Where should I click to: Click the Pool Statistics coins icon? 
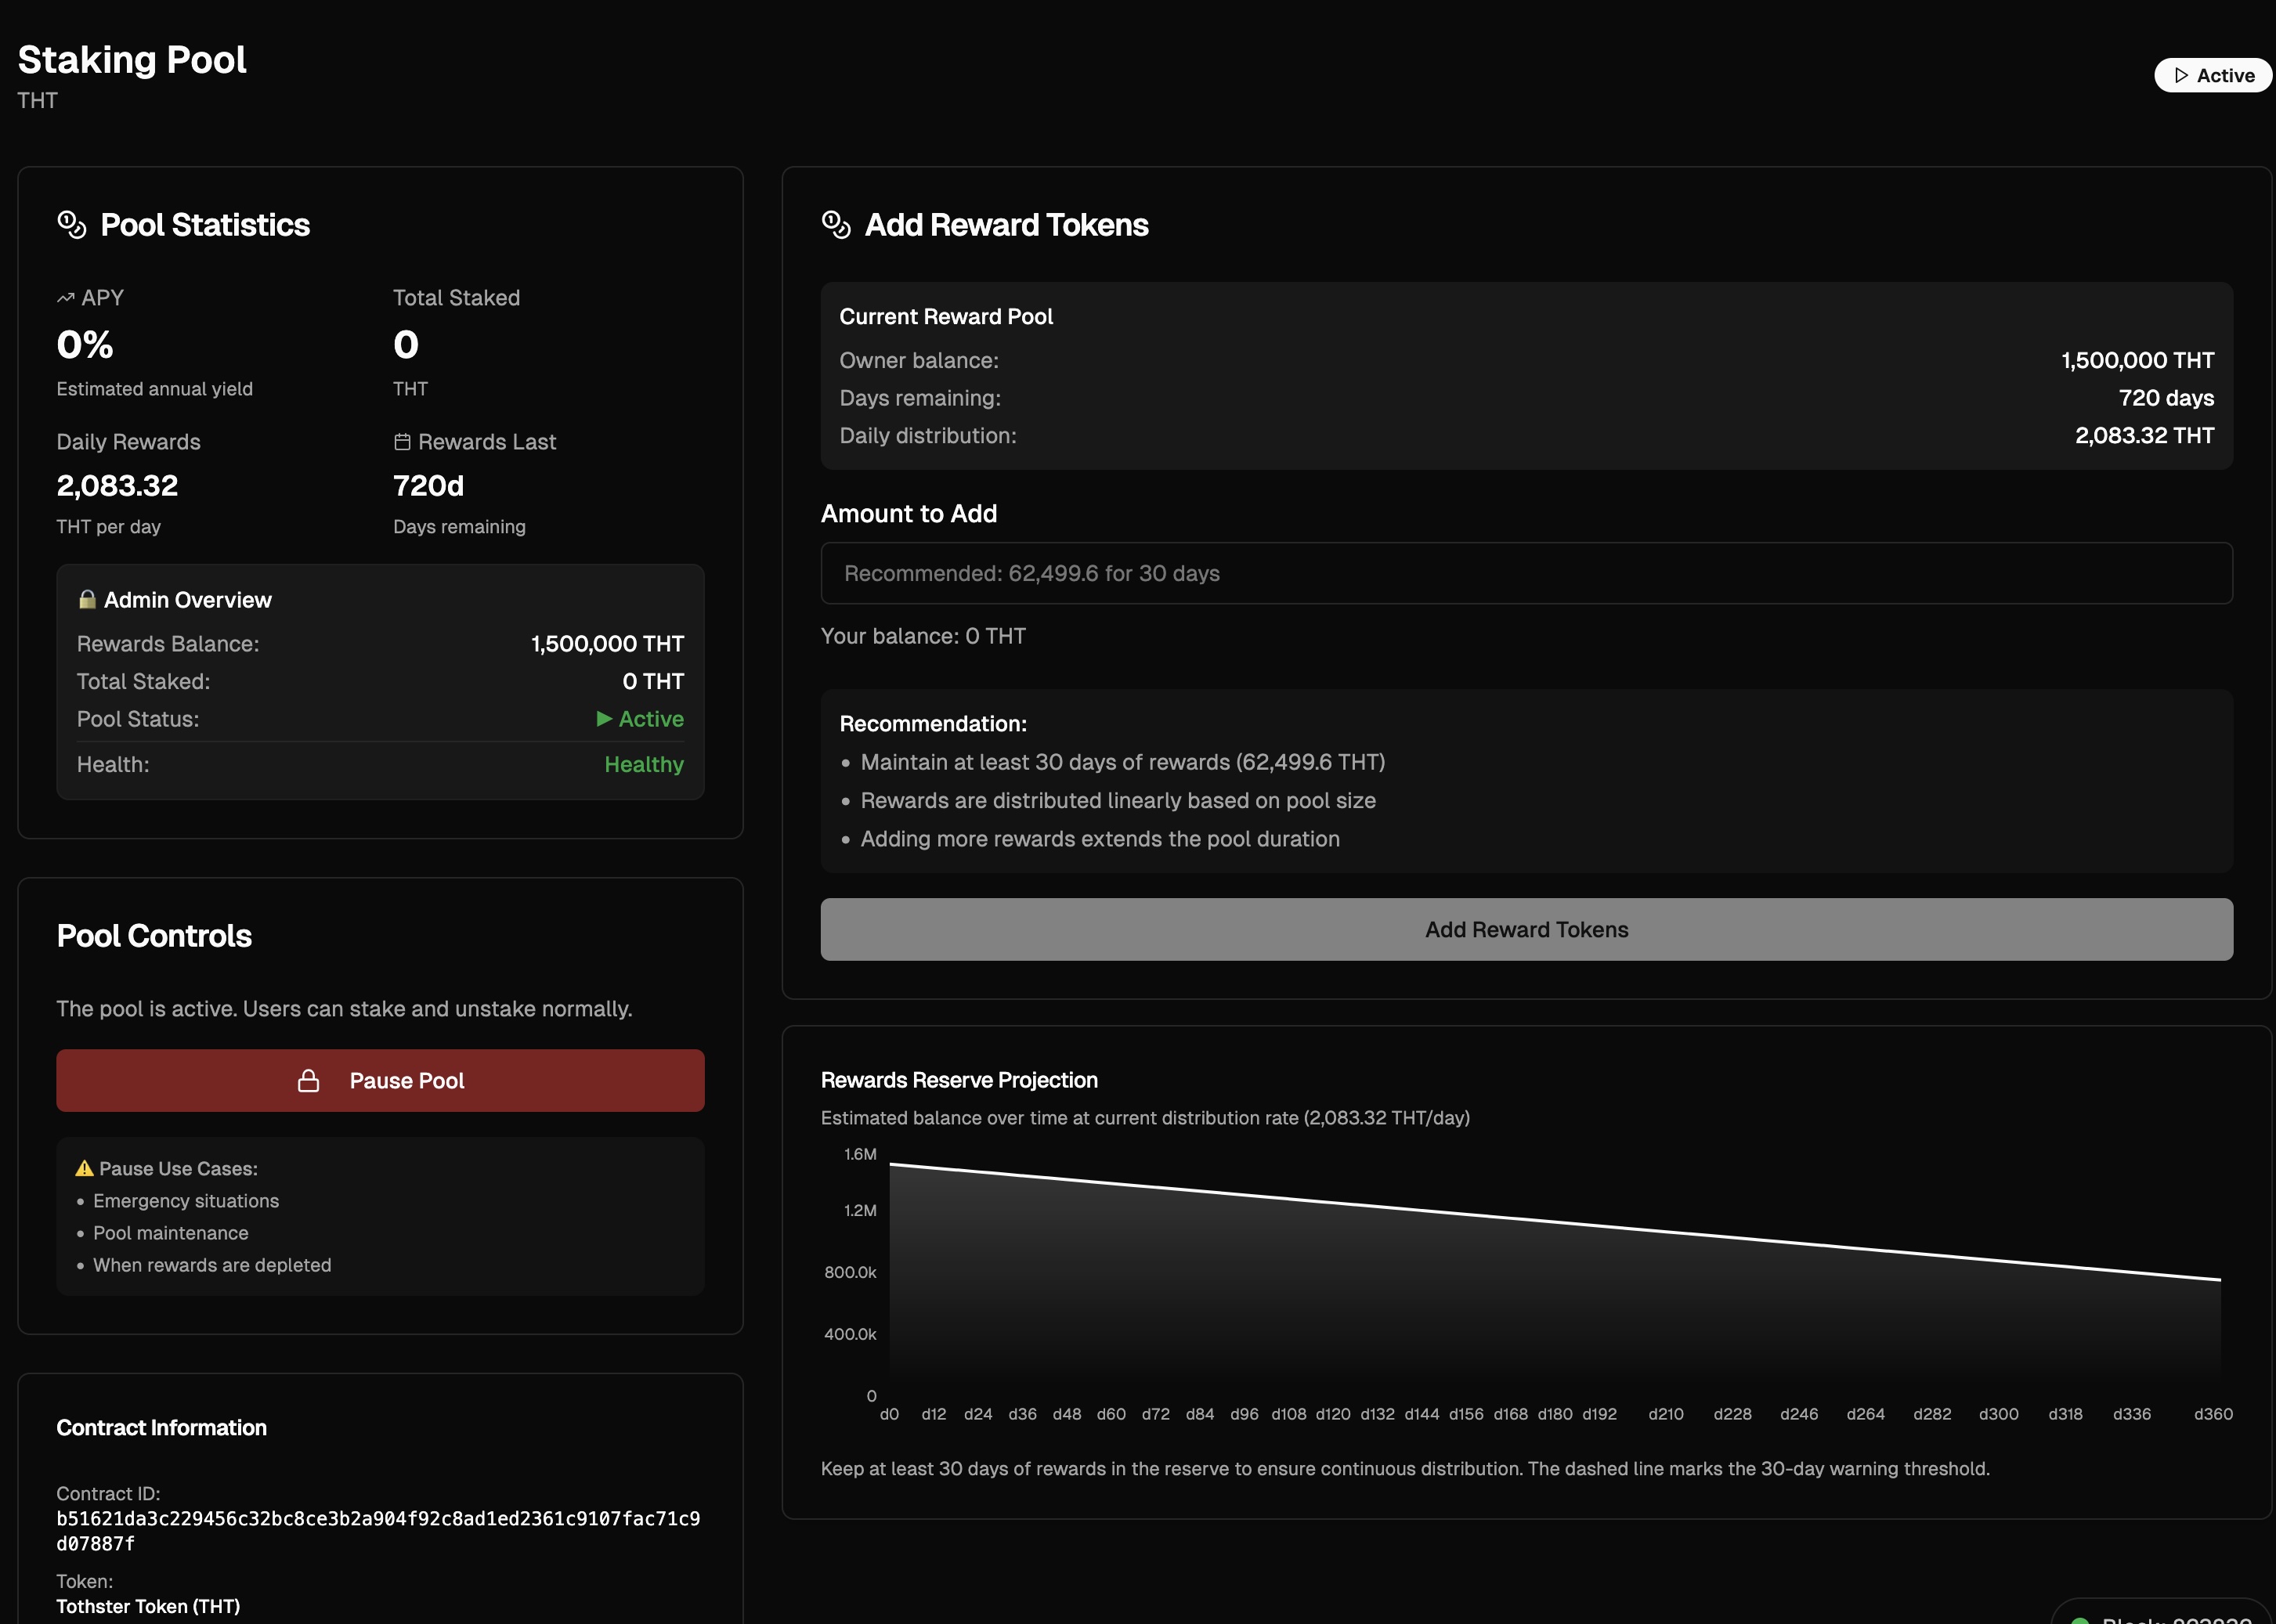(71, 225)
